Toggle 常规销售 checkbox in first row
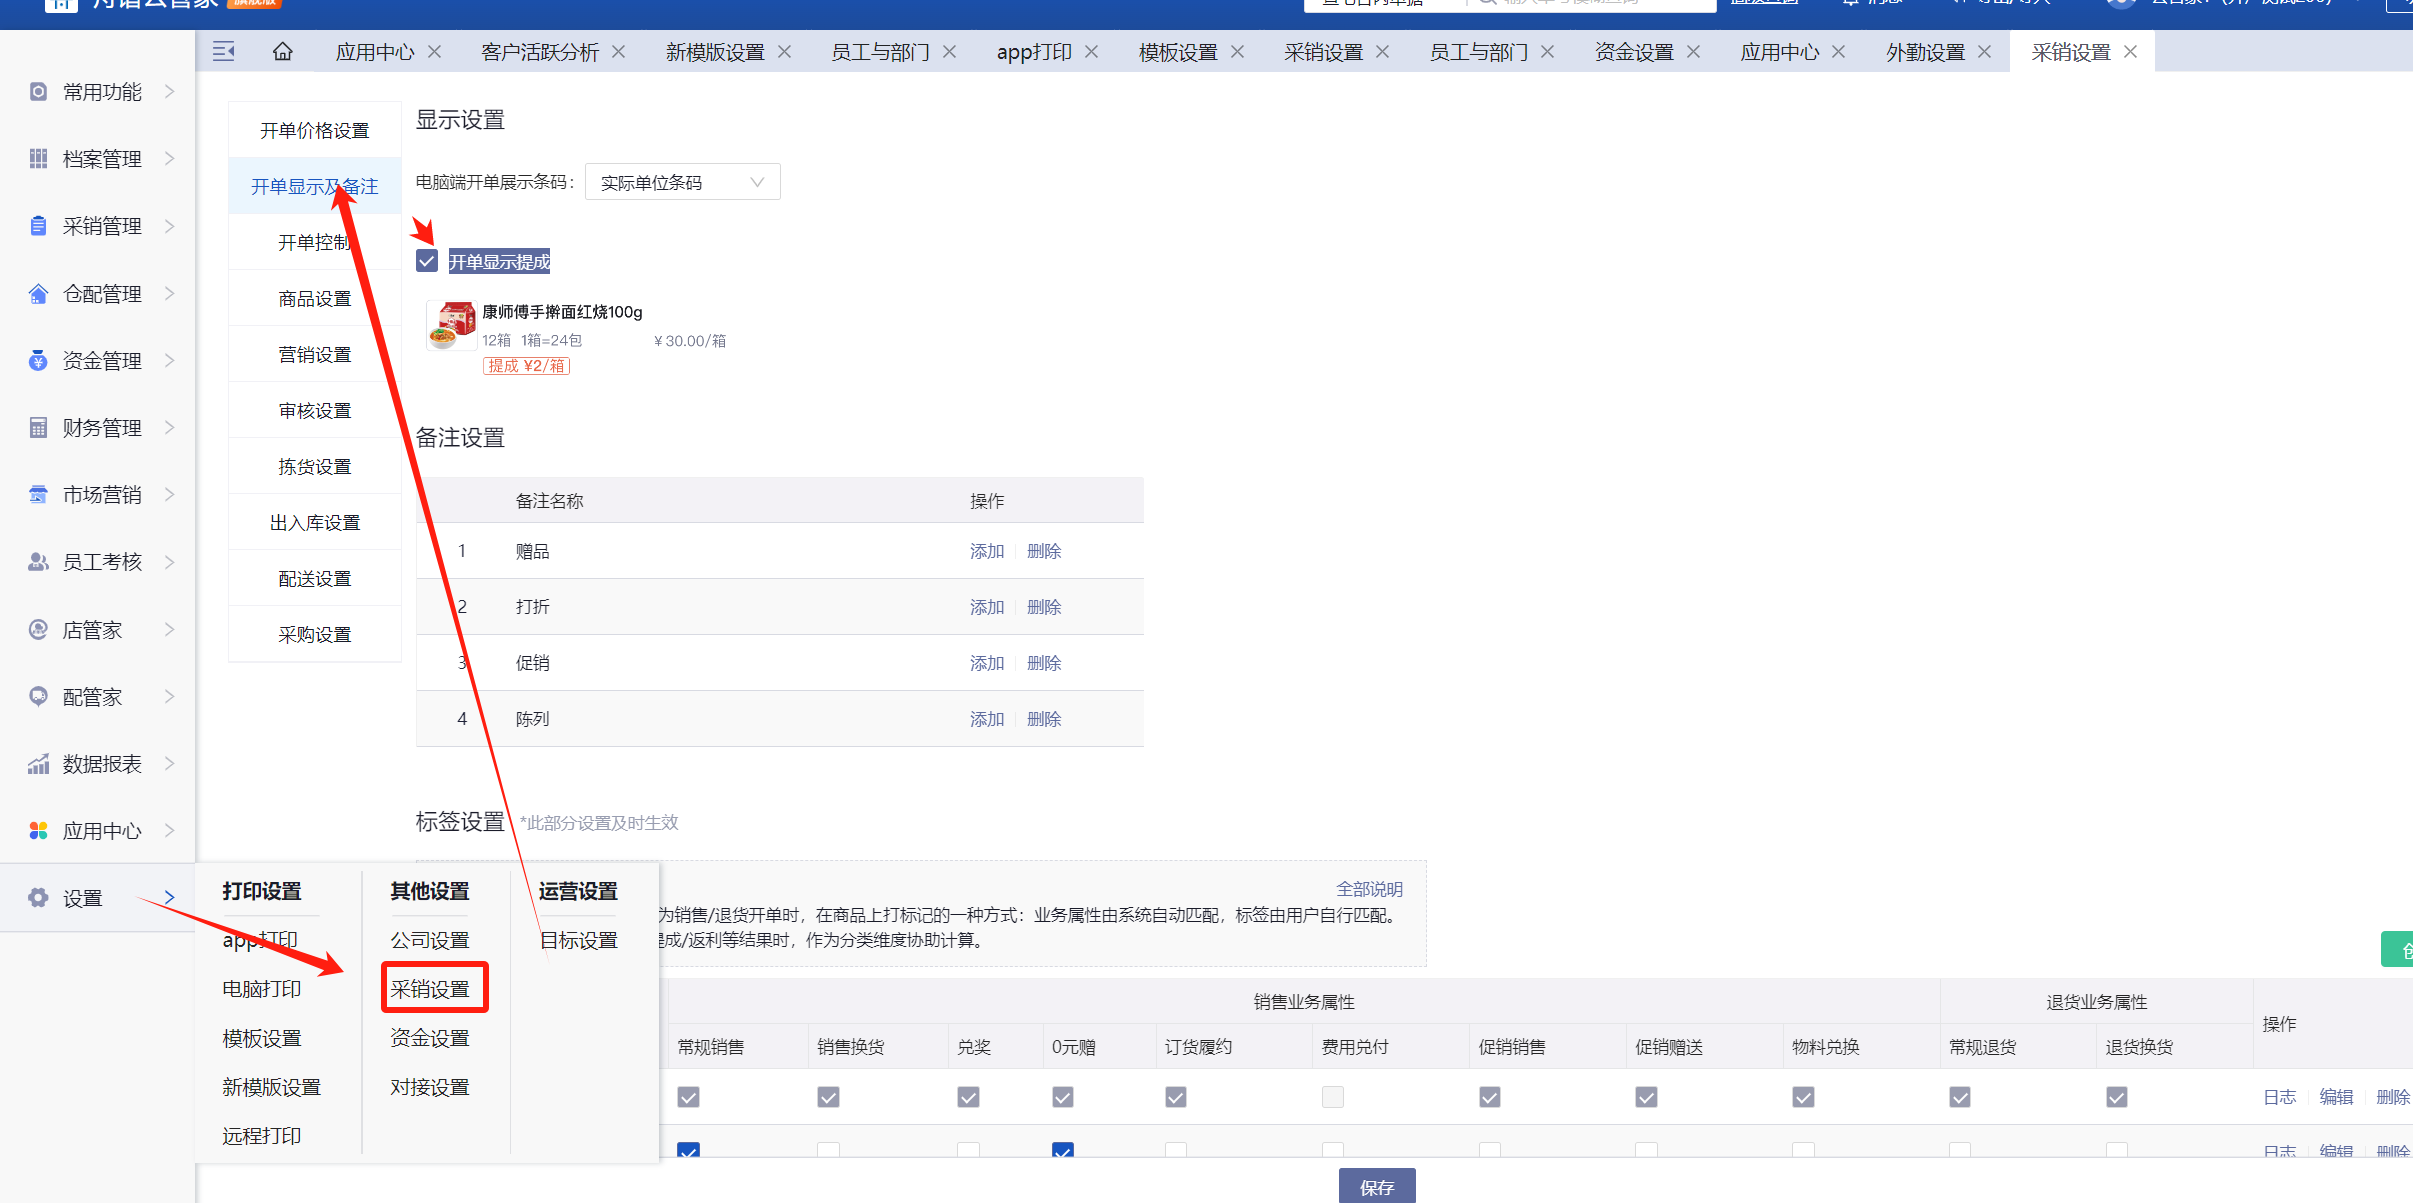This screenshot has height=1203, width=2413. coord(688,1097)
